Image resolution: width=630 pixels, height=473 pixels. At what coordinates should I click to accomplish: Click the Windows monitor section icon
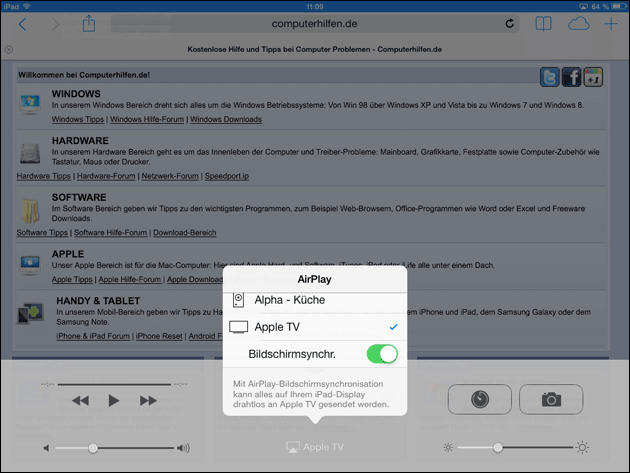tap(30, 104)
